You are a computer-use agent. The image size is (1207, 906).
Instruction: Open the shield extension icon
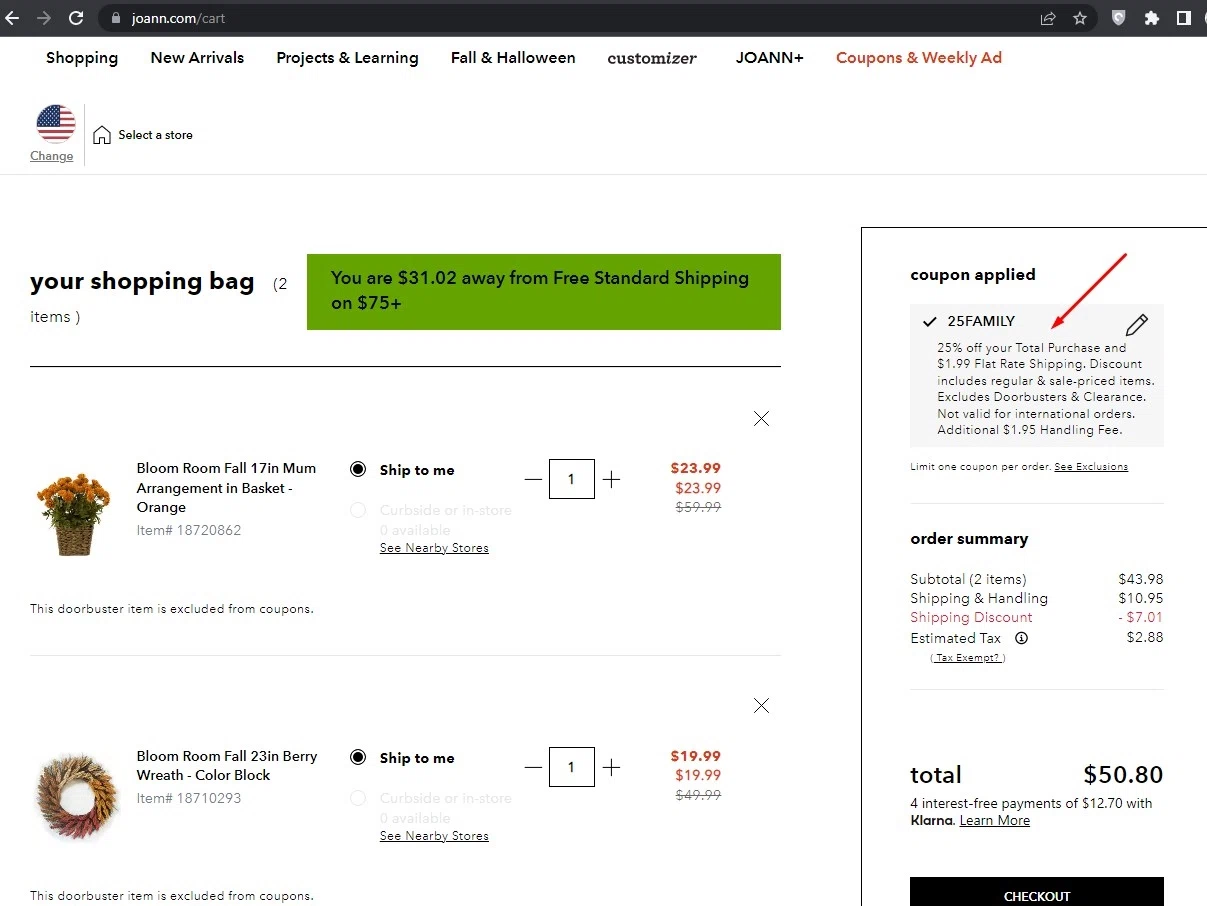click(1120, 18)
